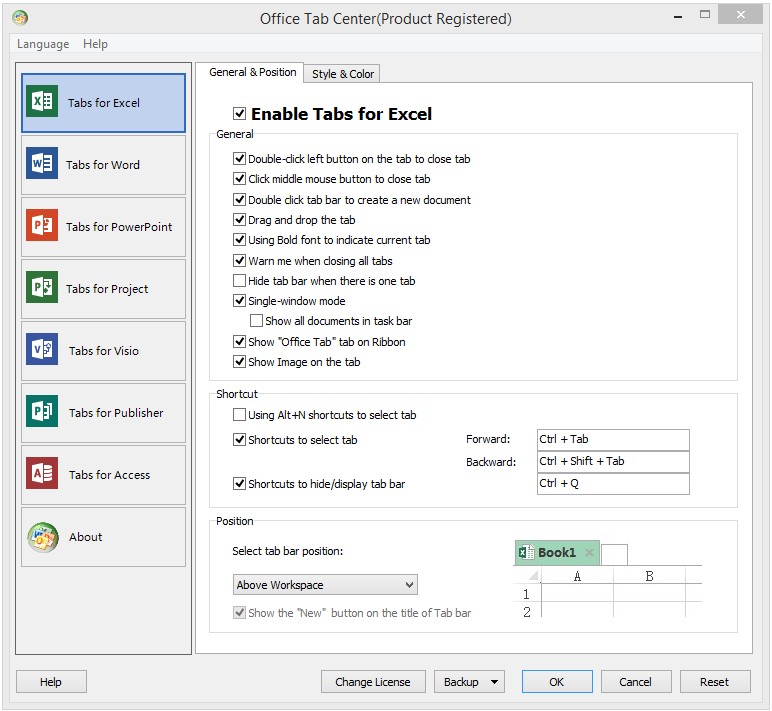Expand the Backup button dropdown arrow

tap(494, 682)
